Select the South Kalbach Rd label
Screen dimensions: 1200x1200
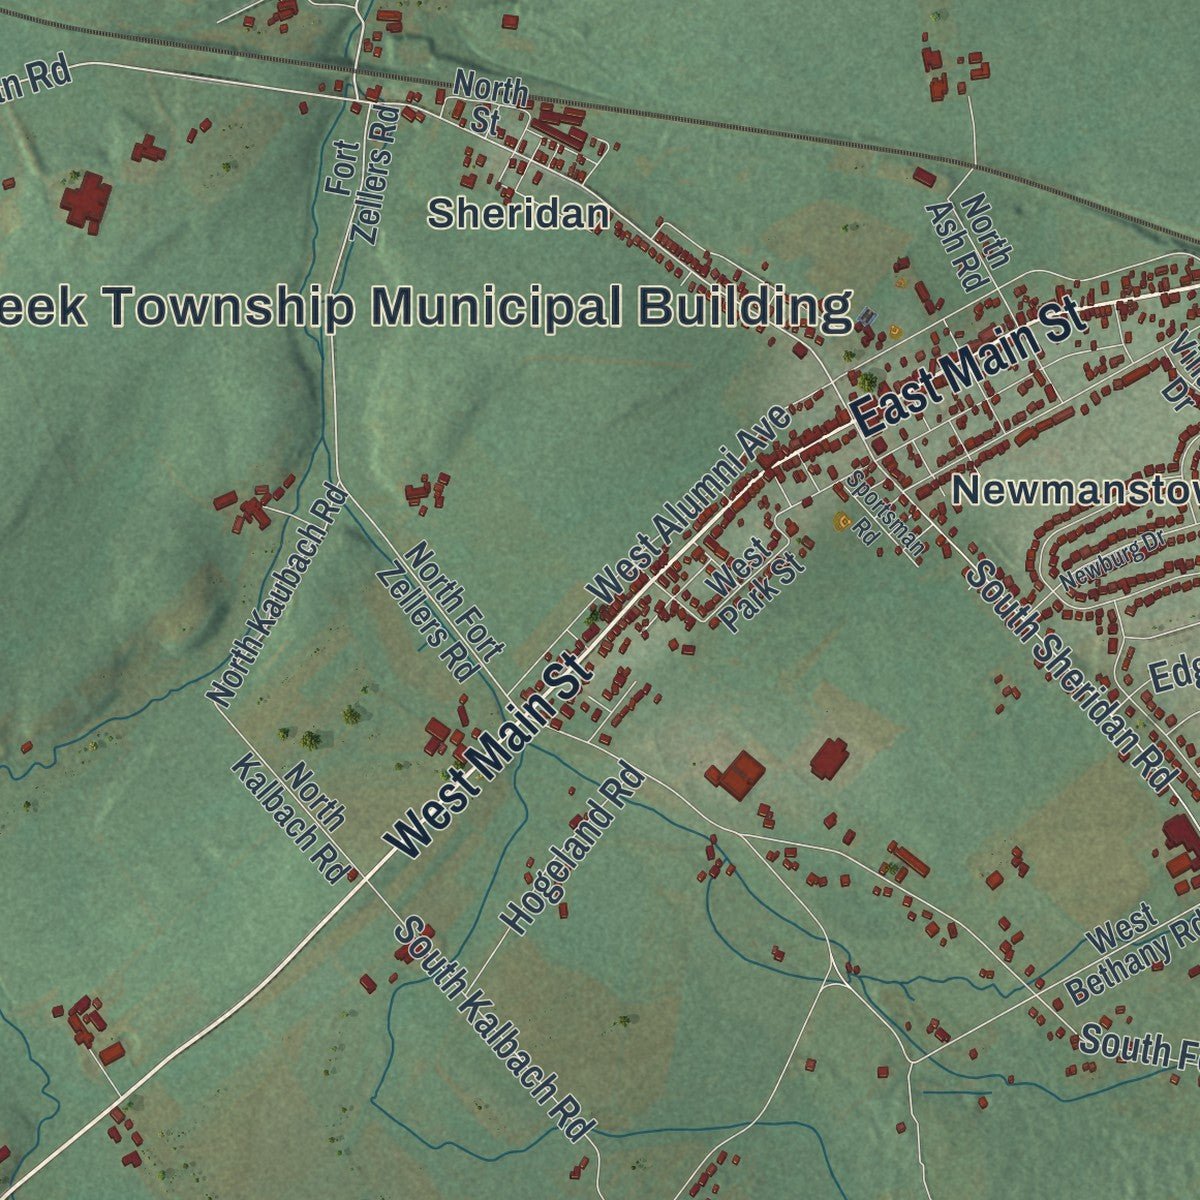coord(494,1029)
